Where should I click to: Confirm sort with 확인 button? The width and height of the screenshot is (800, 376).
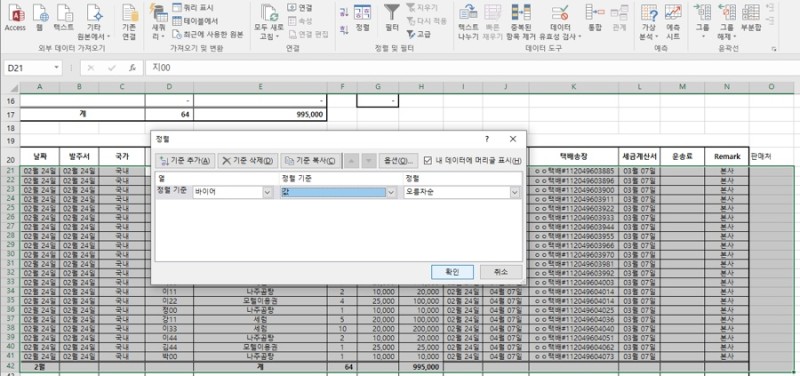(452, 272)
